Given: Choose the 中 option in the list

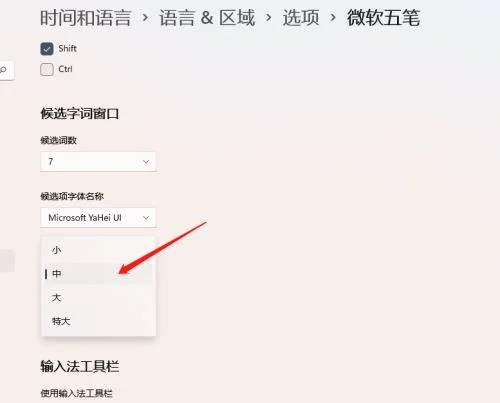Looking at the screenshot, I should click(x=98, y=274).
